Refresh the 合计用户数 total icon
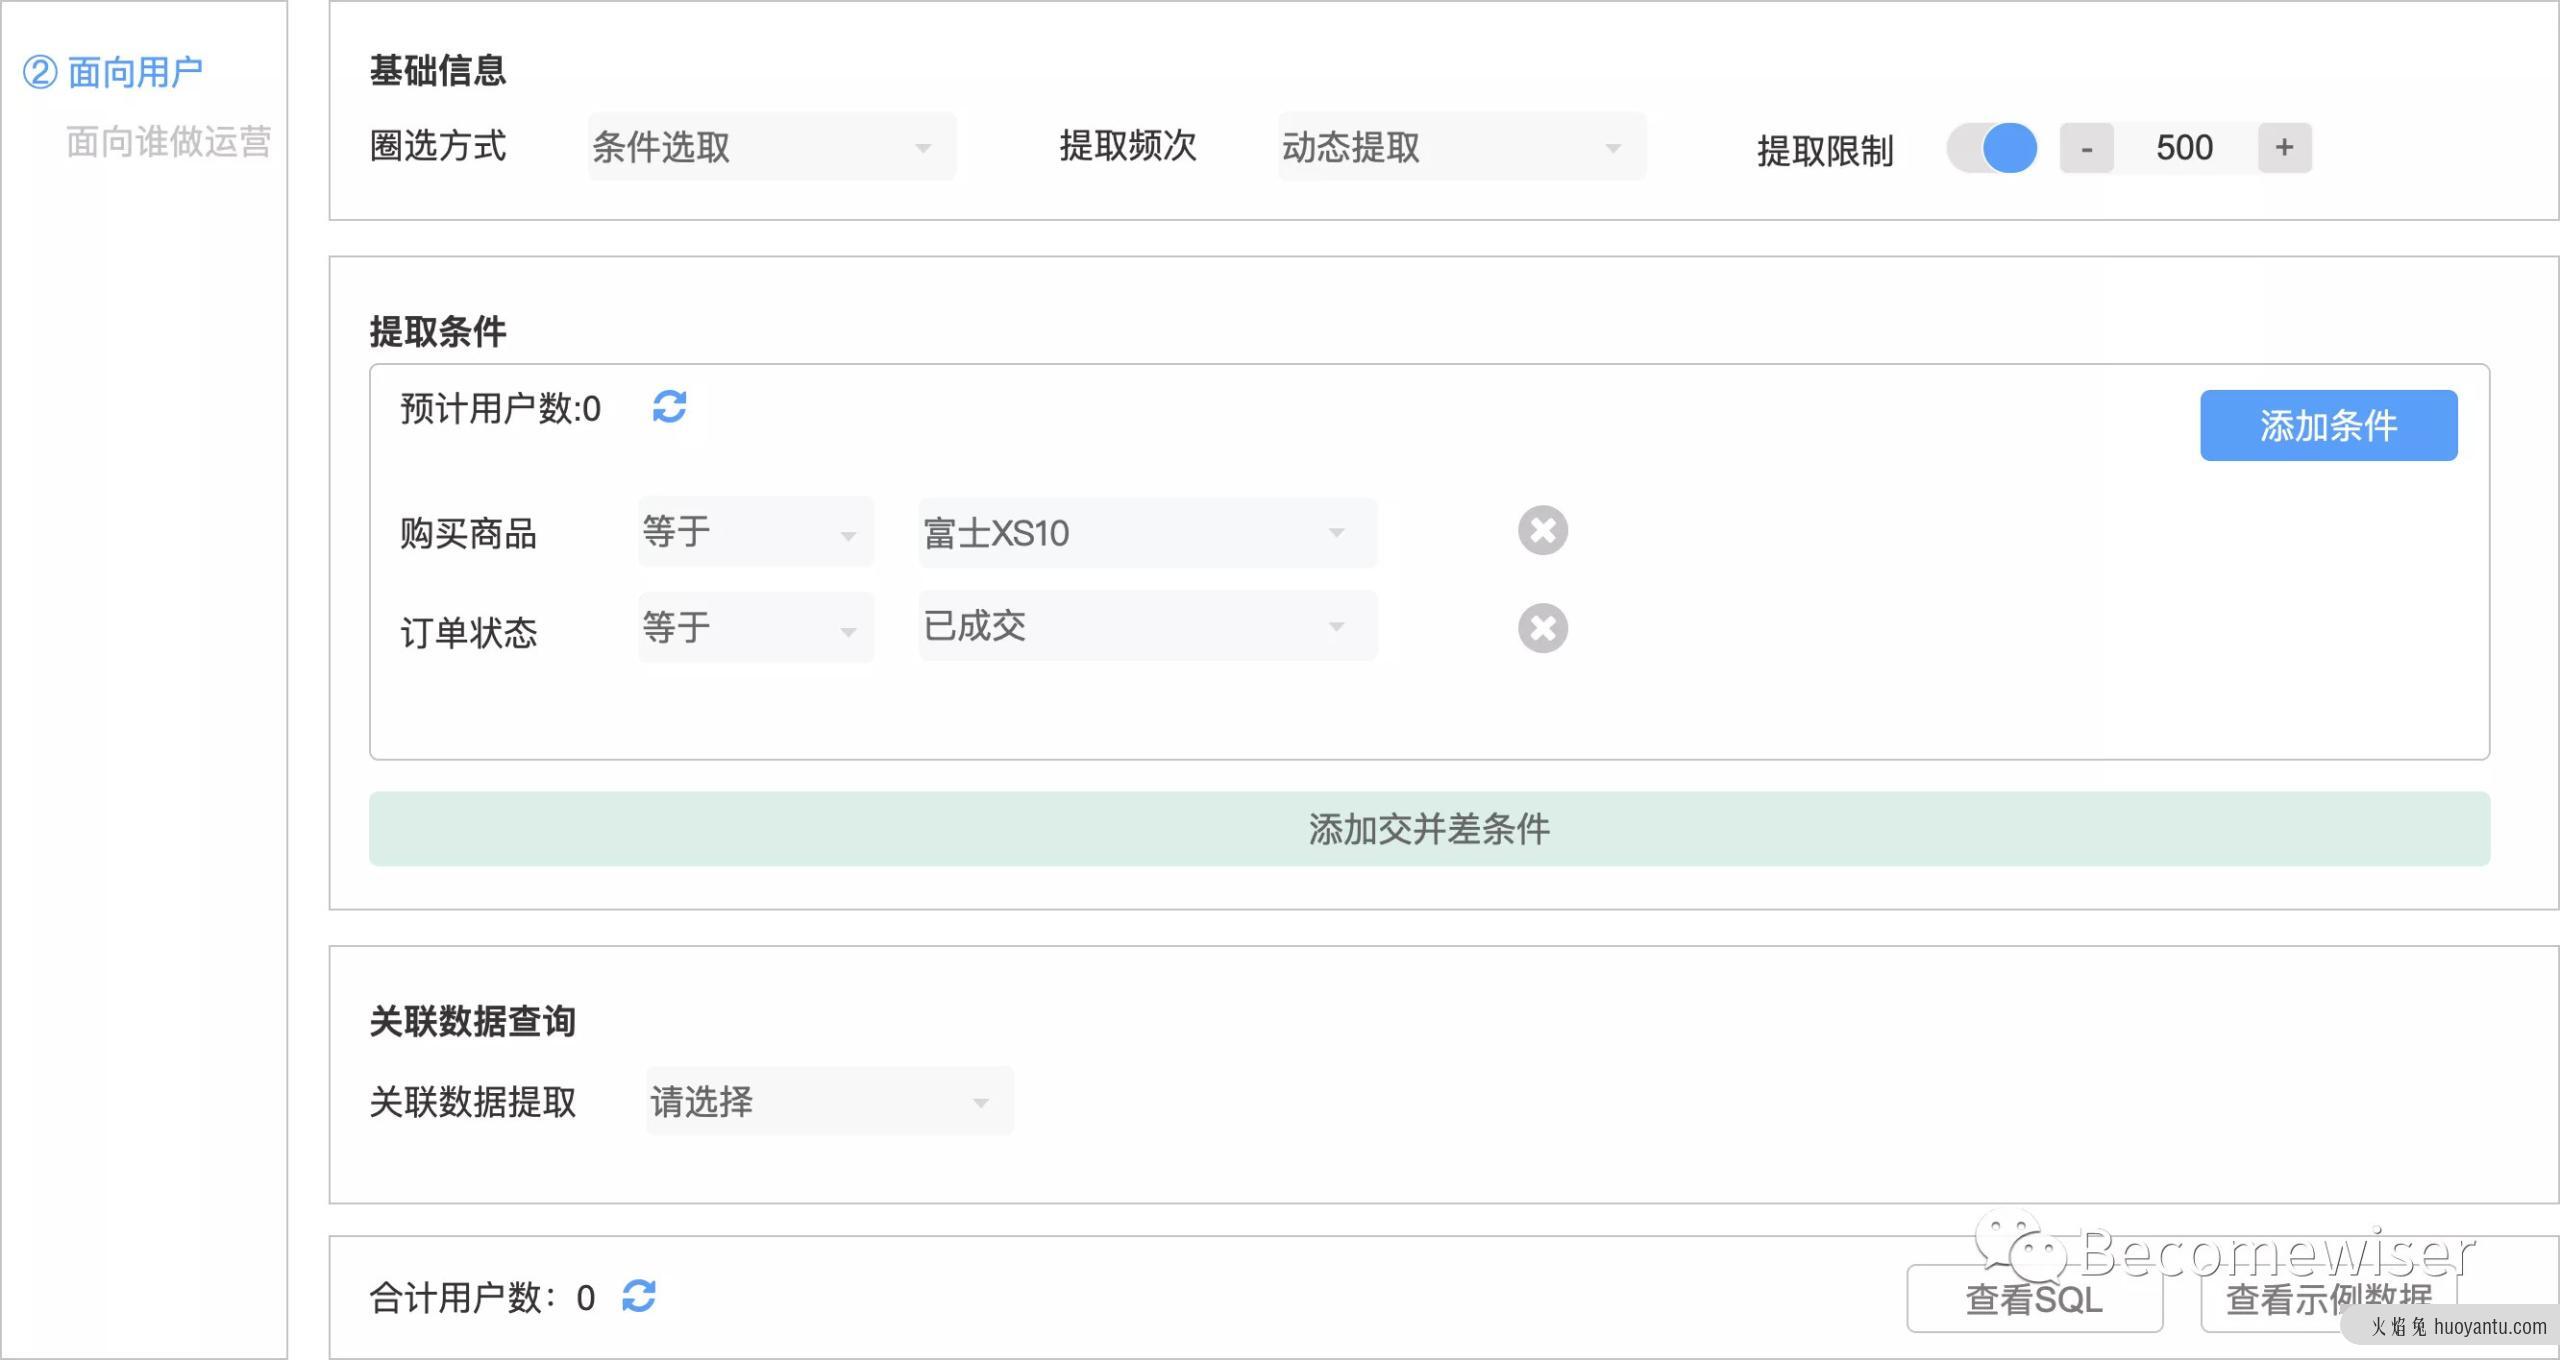Screen dimensions: 2560x1360 pyautogui.click(x=639, y=1296)
